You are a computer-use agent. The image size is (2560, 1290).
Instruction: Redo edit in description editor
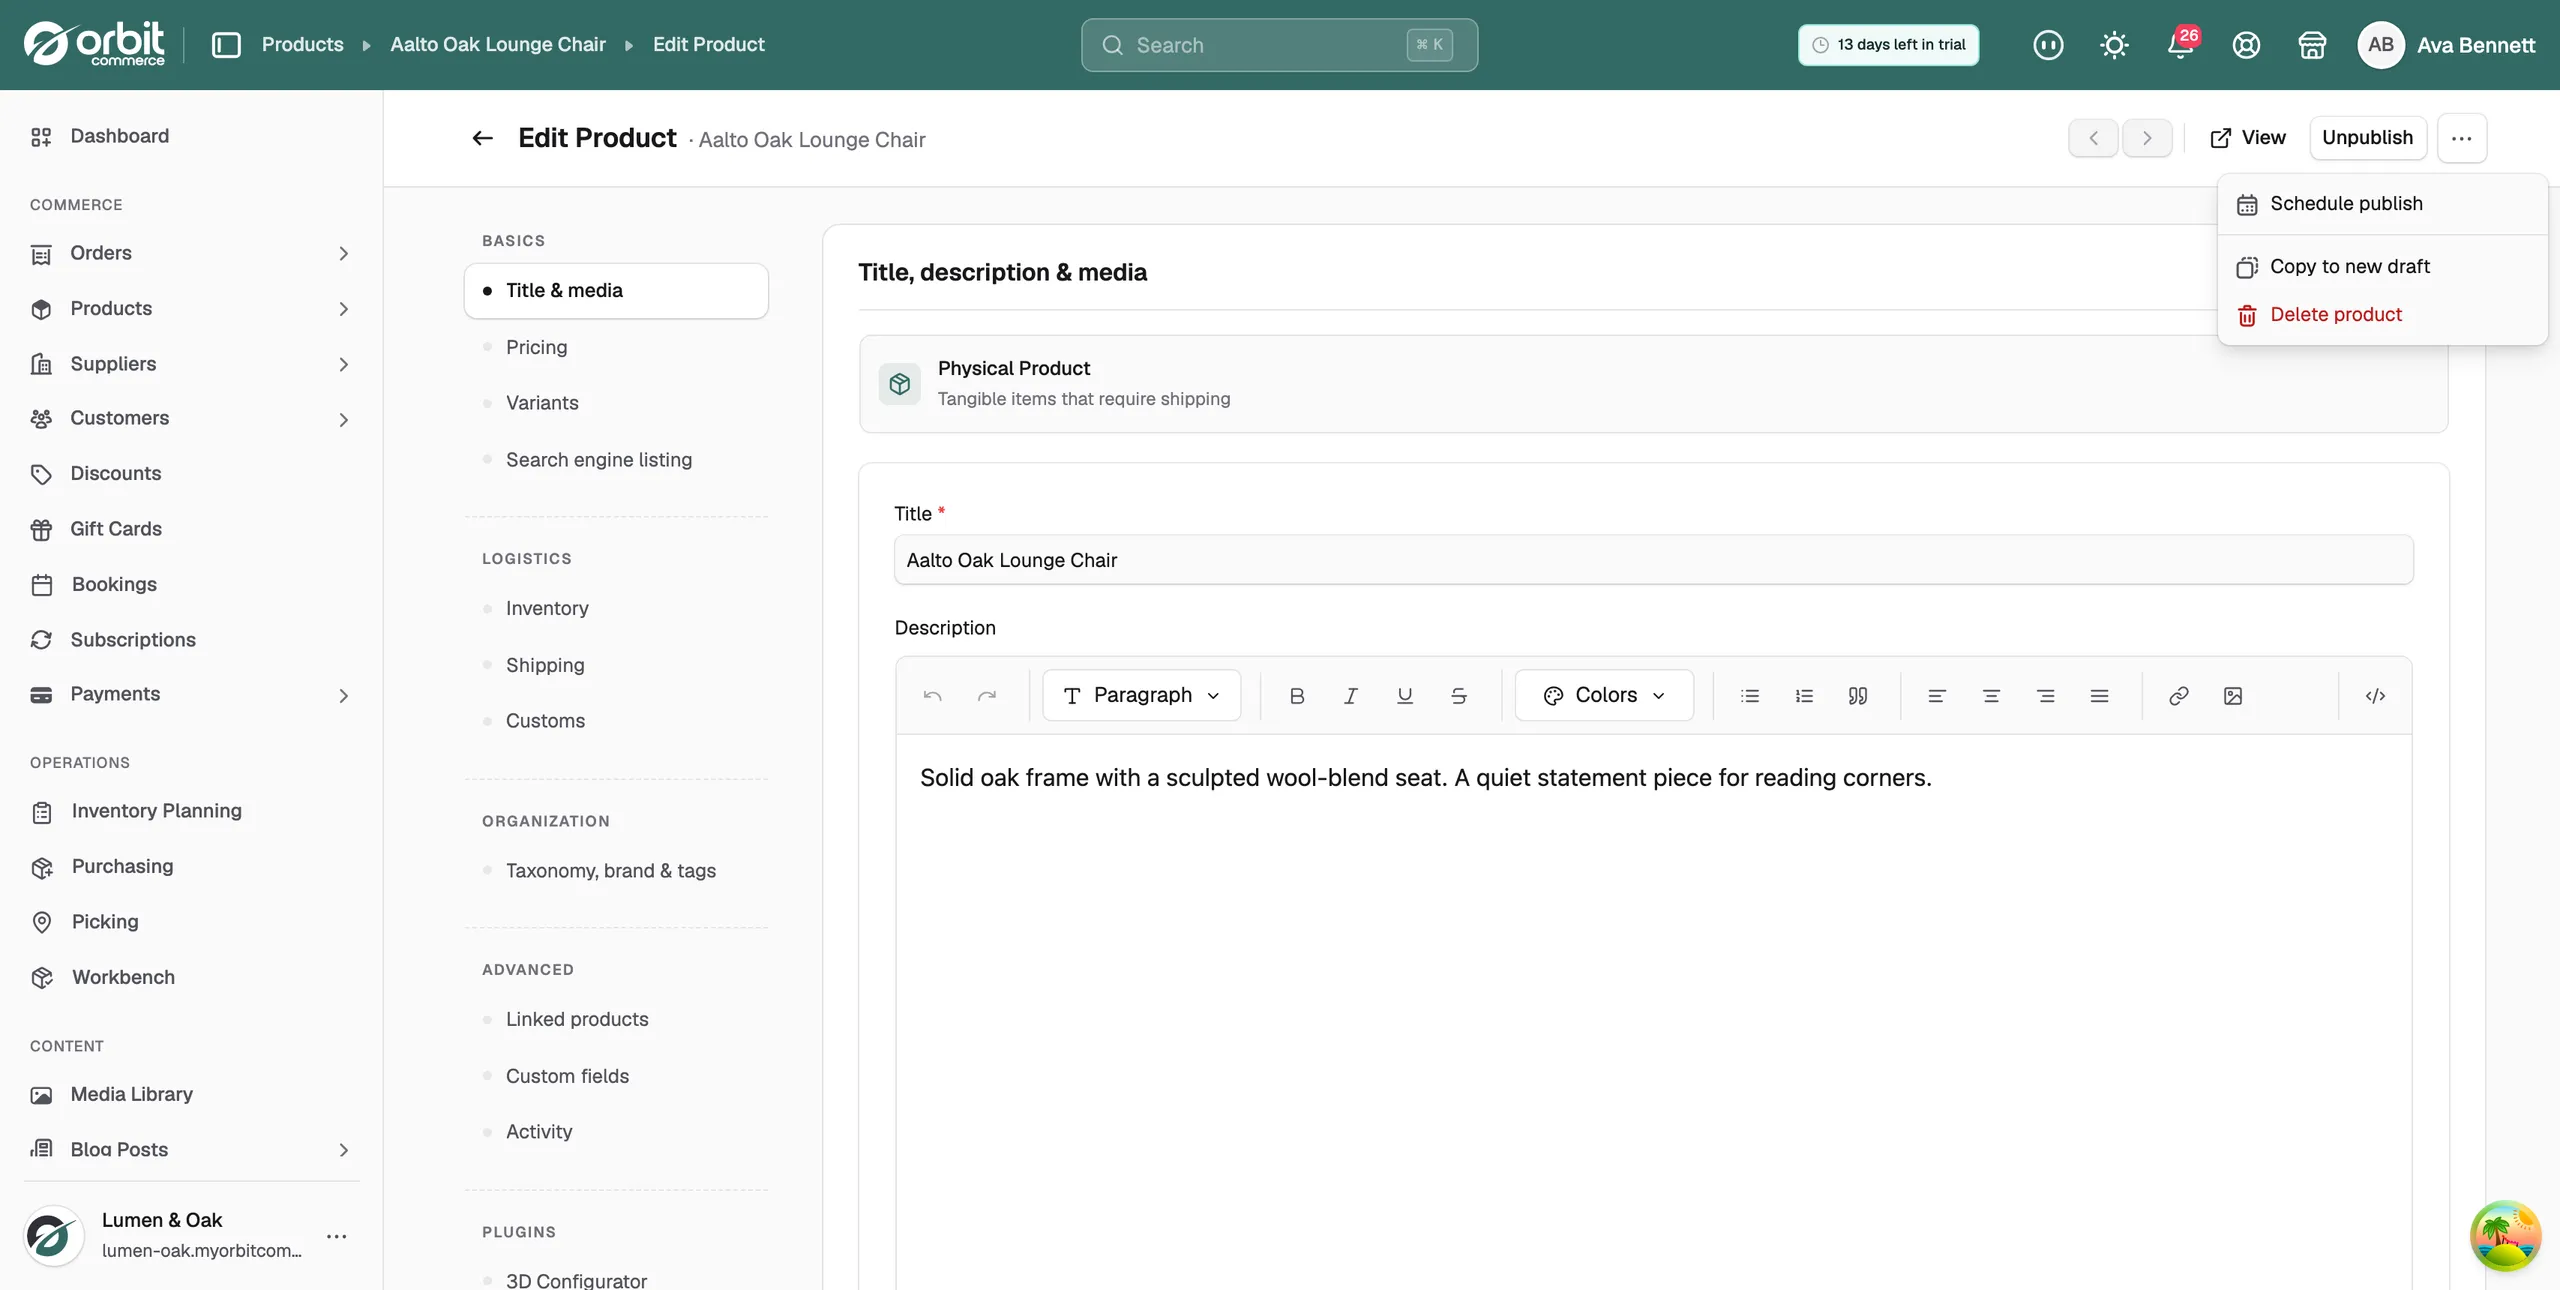tap(987, 696)
